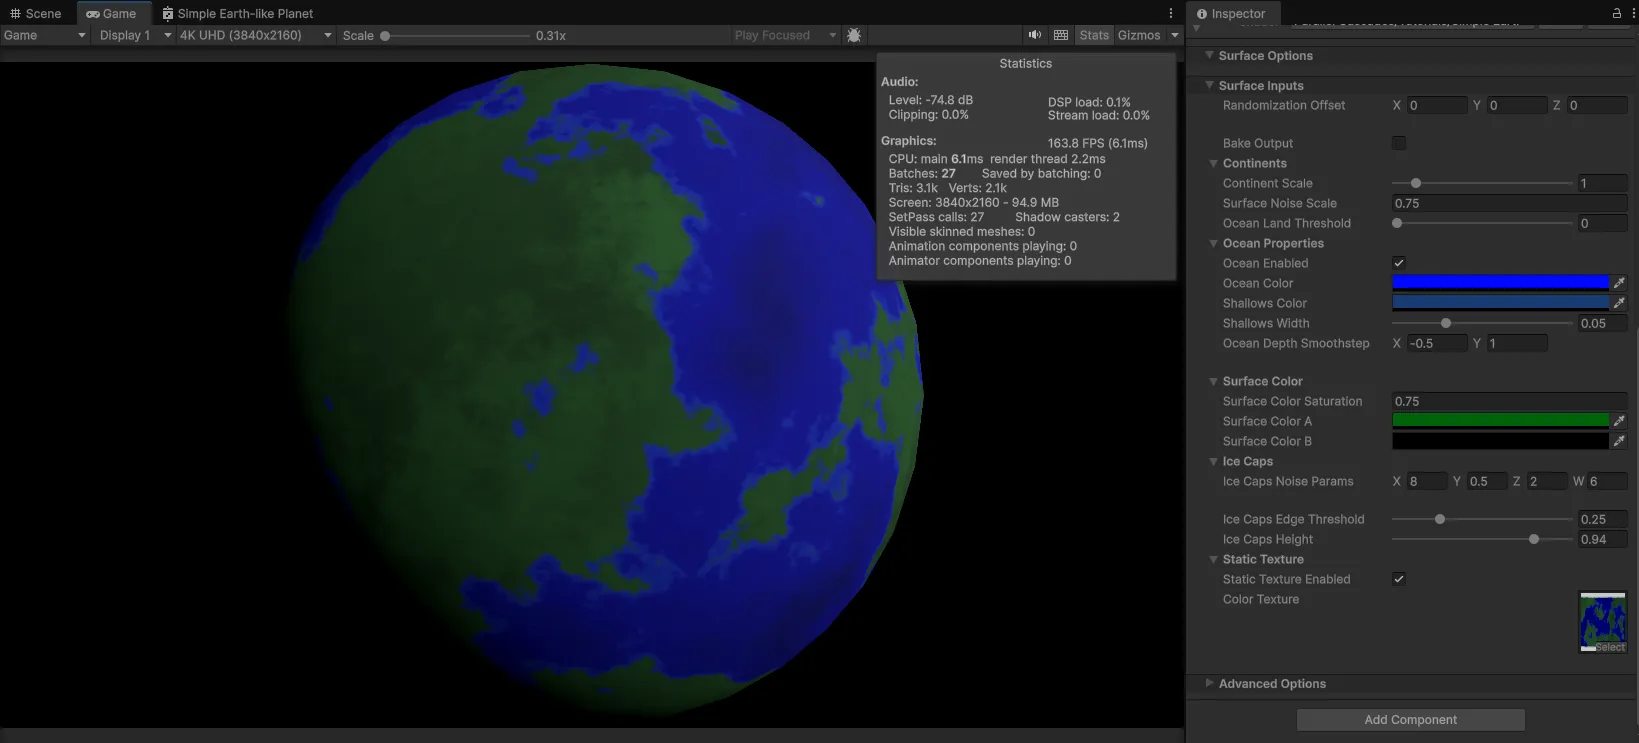Open the Play Focused dropdown

click(x=784, y=35)
